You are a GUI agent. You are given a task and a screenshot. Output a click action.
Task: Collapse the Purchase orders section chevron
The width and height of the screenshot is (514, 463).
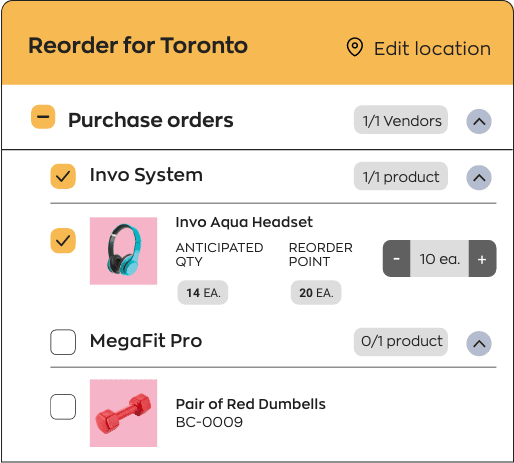[479, 121]
